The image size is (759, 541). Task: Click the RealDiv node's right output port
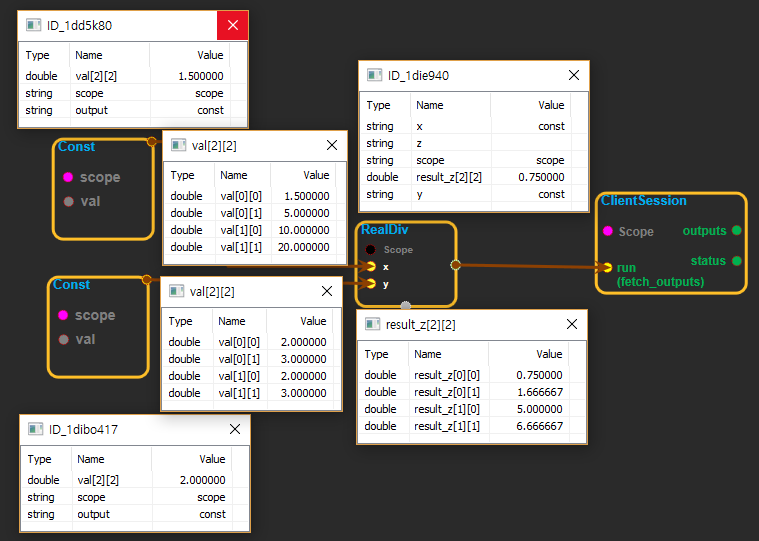[x=456, y=265]
